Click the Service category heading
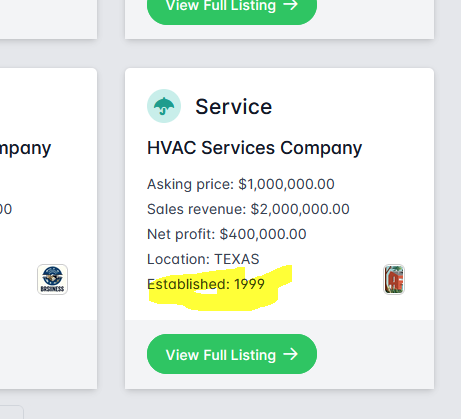The image size is (461, 419). (233, 107)
